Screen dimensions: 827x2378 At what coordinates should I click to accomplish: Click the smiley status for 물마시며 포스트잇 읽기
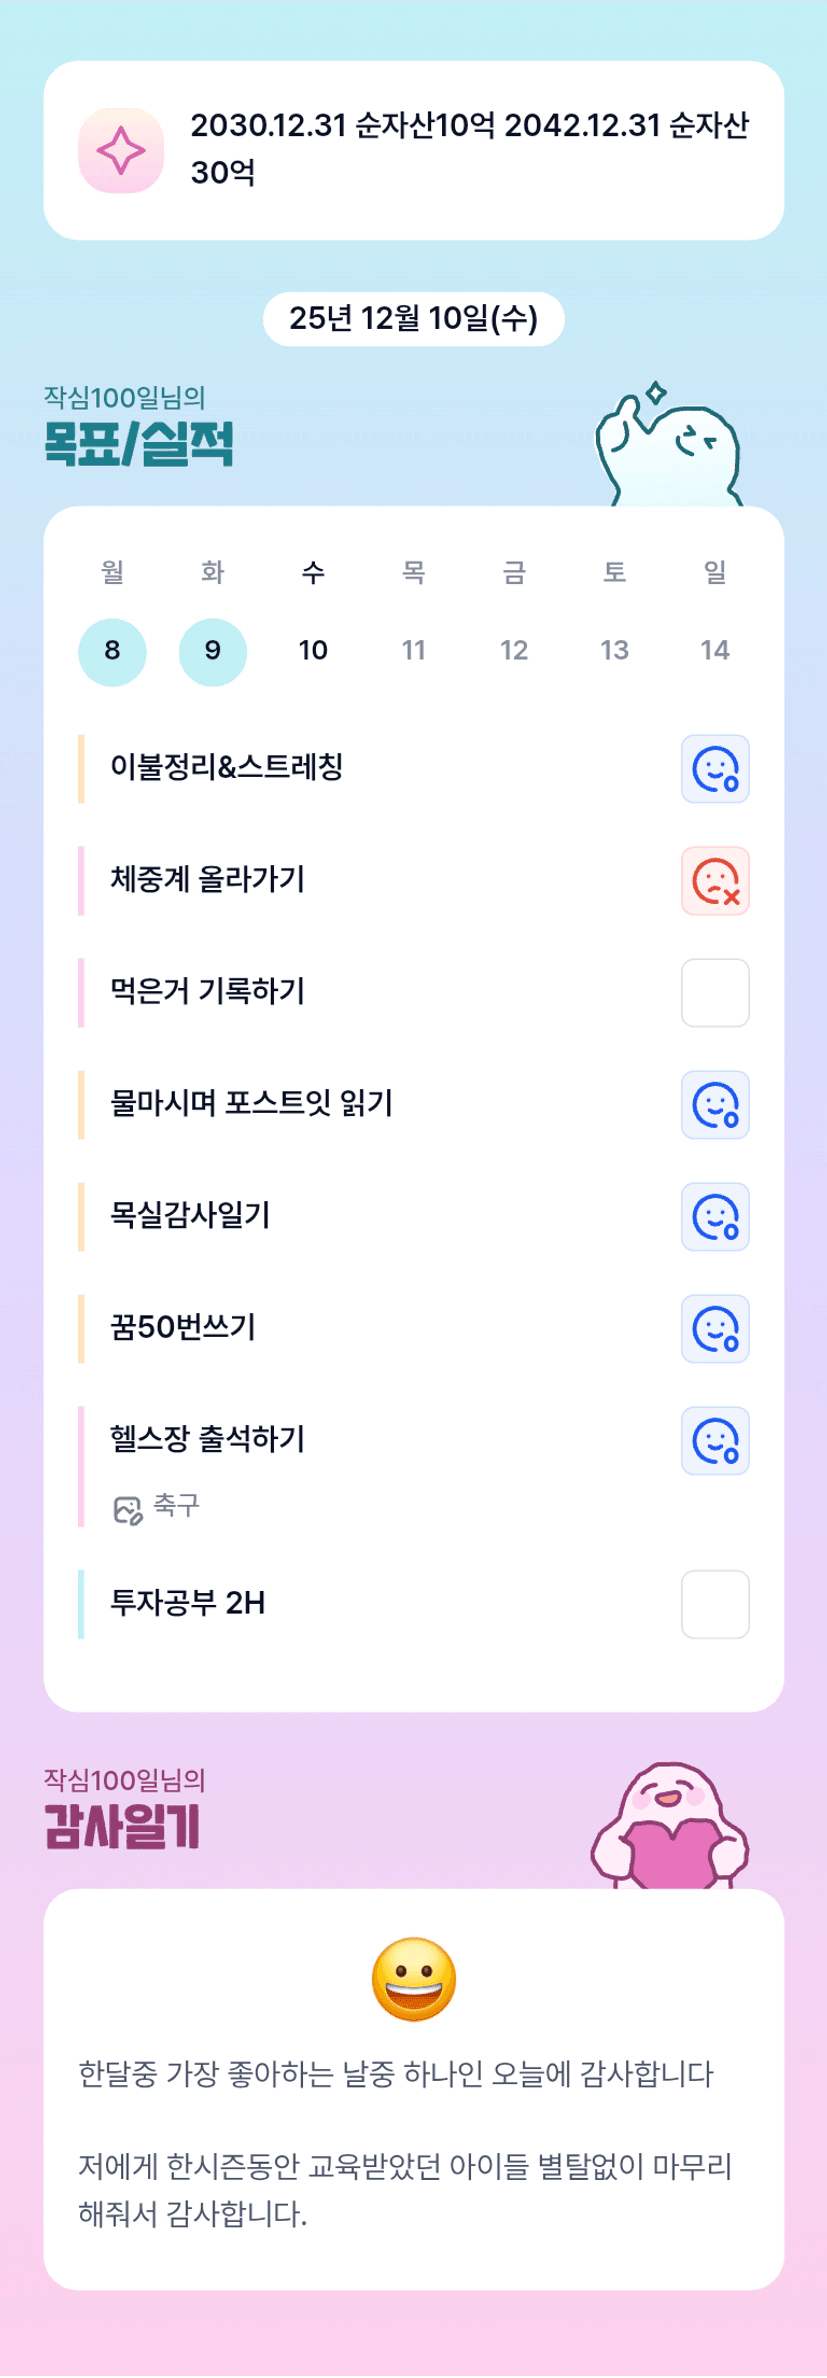[x=715, y=1105]
